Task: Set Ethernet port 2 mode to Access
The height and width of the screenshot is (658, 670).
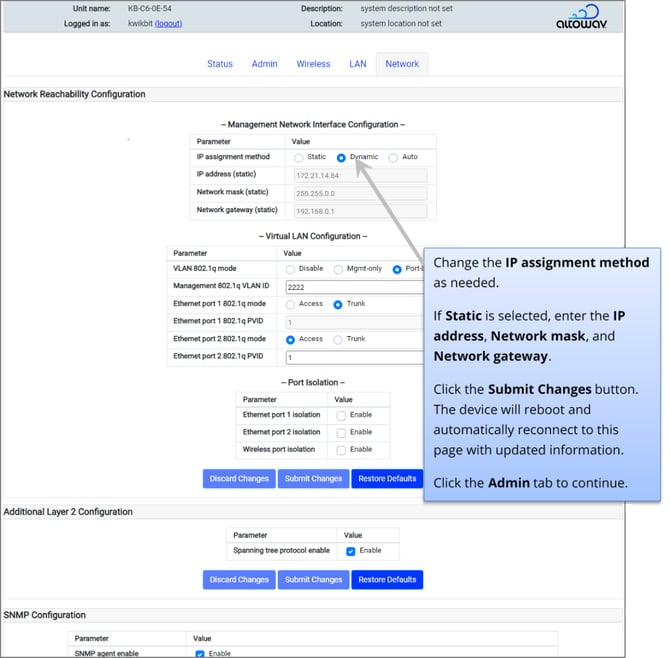Action: click(290, 340)
